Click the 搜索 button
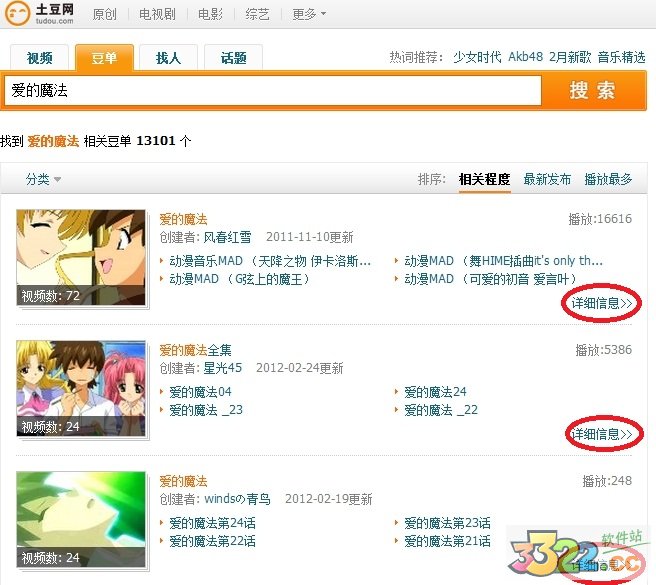 coord(593,90)
